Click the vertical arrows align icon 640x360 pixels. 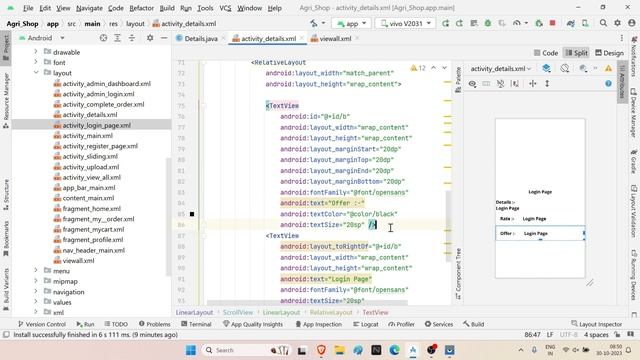tap(547, 84)
